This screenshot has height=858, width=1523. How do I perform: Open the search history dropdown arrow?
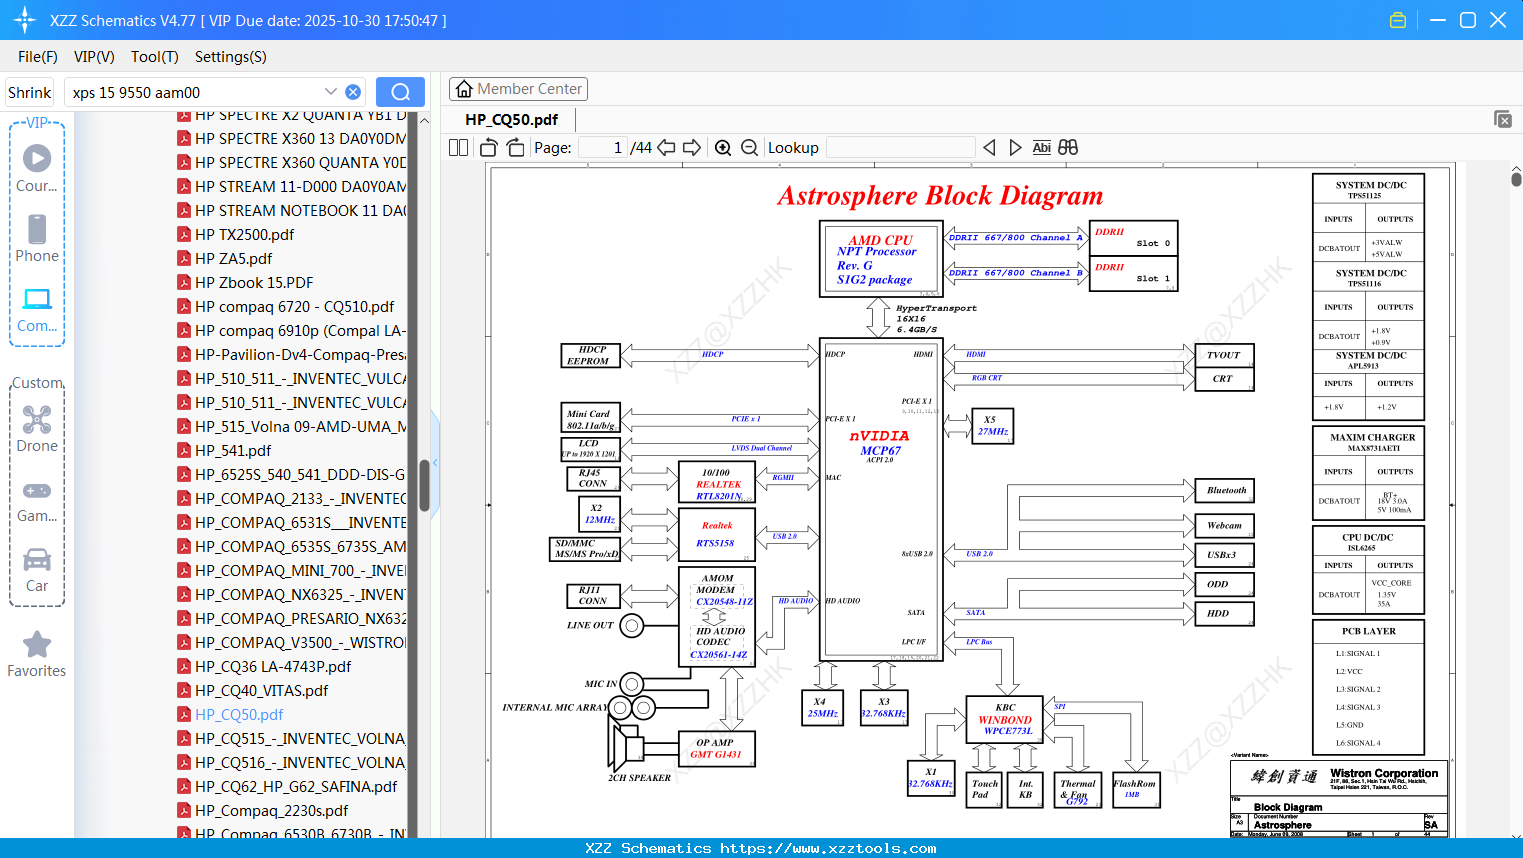tap(331, 91)
